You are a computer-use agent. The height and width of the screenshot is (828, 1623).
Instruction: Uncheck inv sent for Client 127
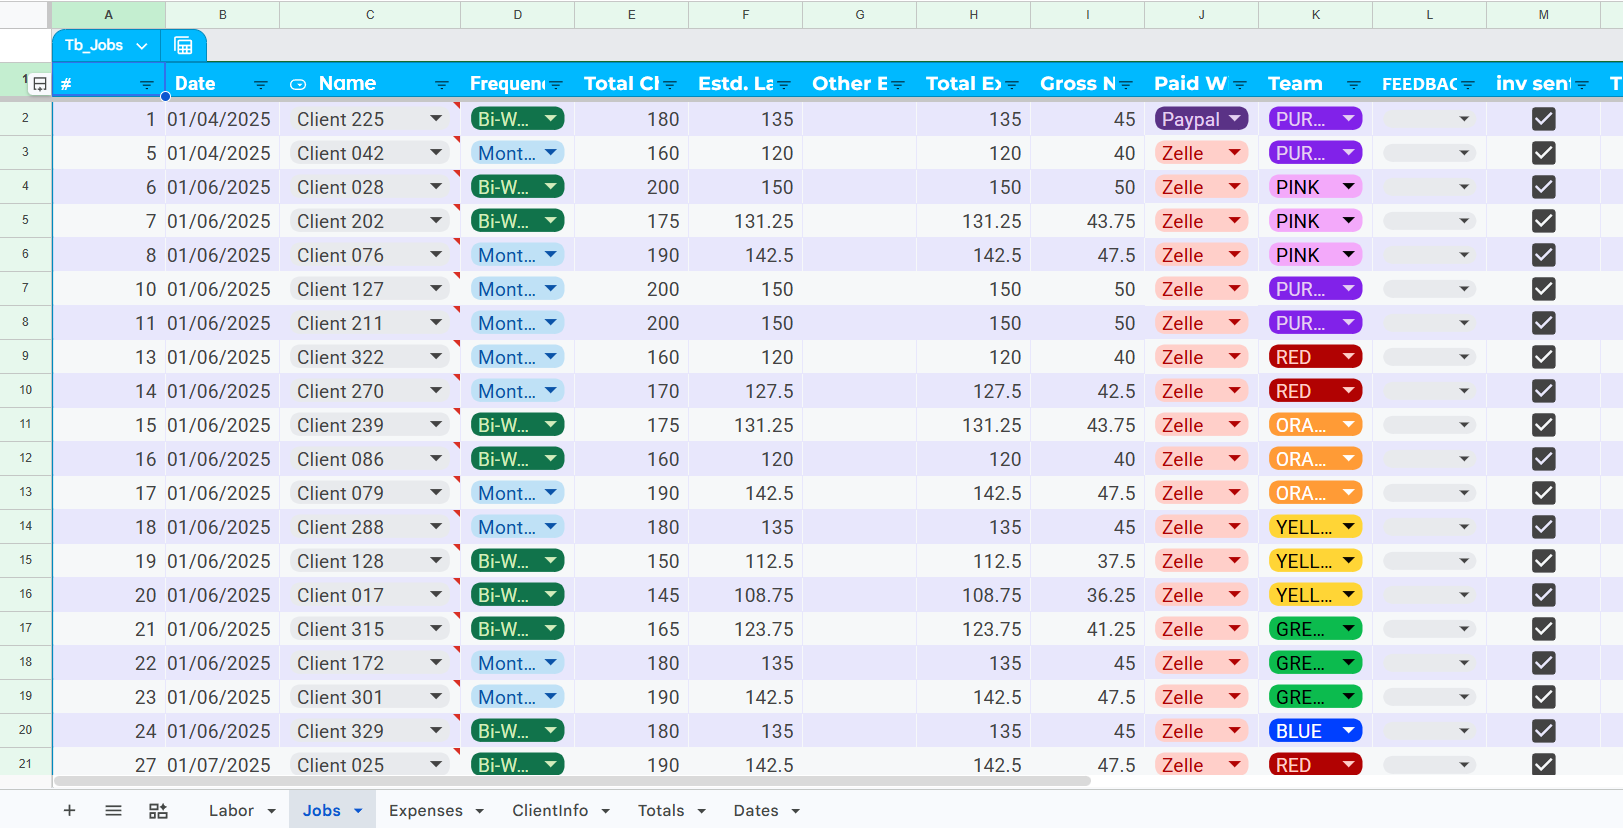(x=1544, y=289)
